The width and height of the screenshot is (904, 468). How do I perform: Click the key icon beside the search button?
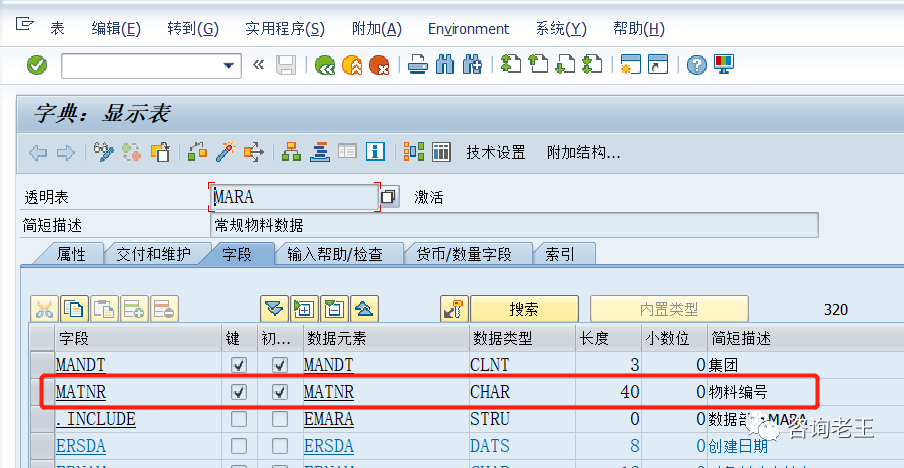pyautogui.click(x=454, y=309)
